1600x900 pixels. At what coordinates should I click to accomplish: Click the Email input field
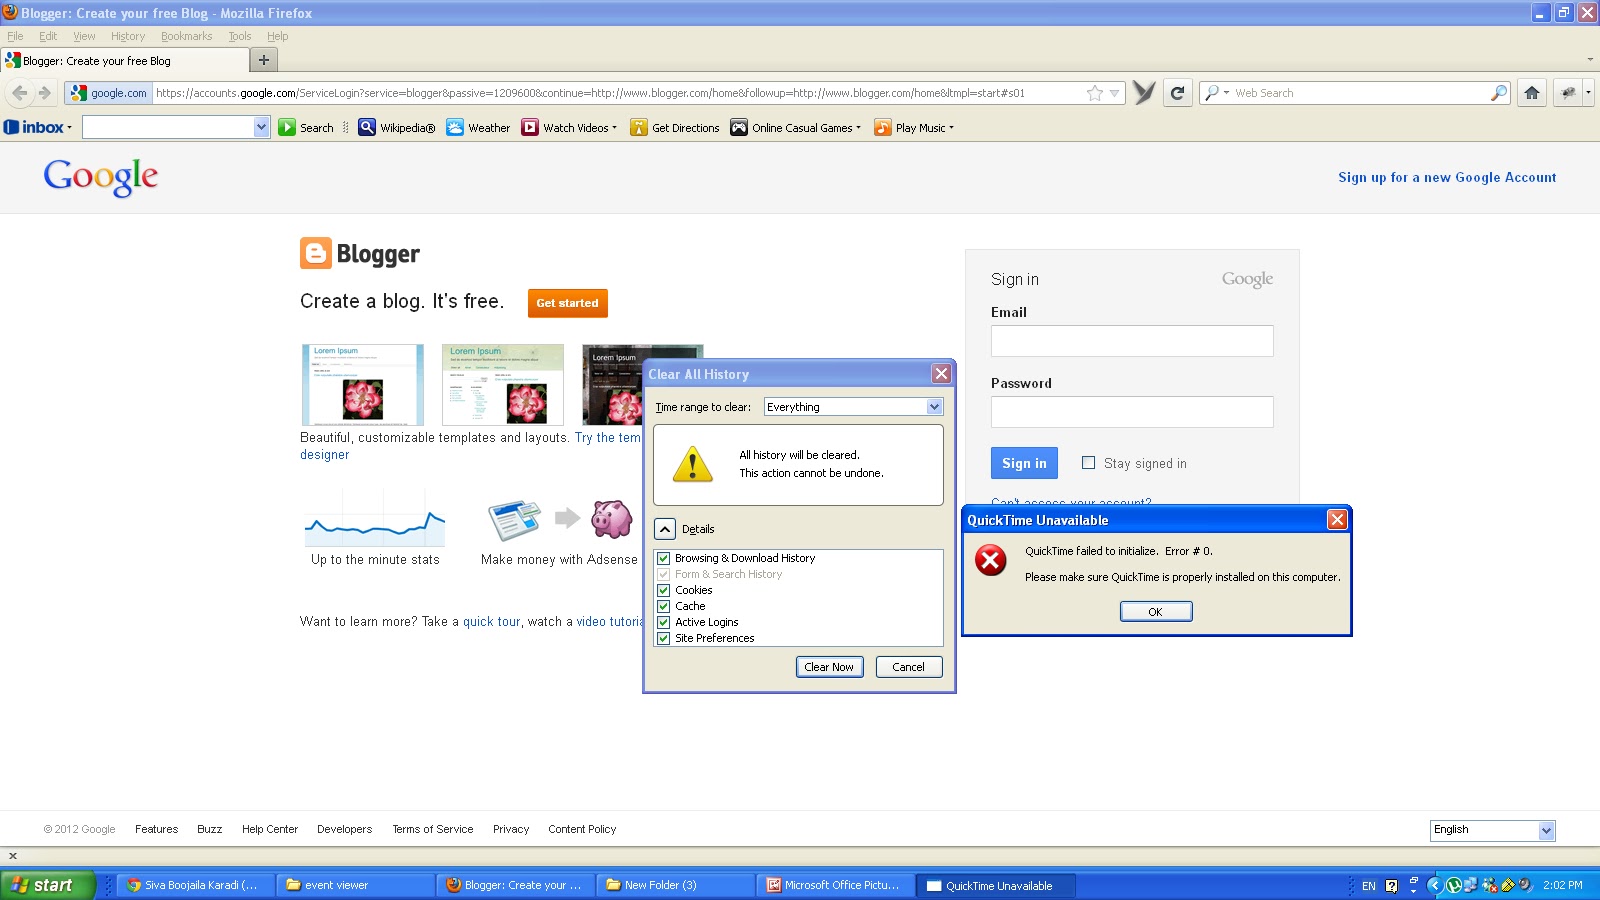[1132, 341]
